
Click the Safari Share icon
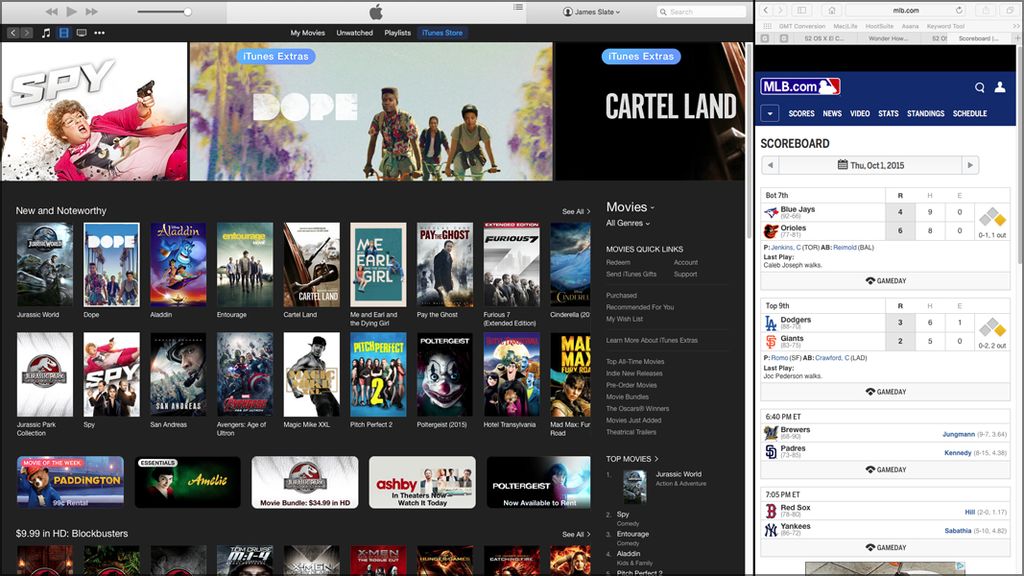click(x=987, y=9)
